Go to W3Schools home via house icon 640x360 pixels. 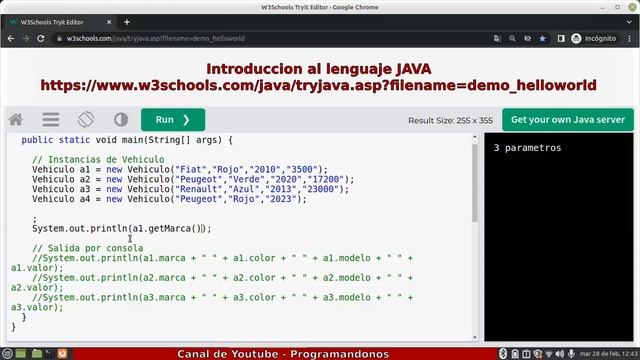coord(16,120)
